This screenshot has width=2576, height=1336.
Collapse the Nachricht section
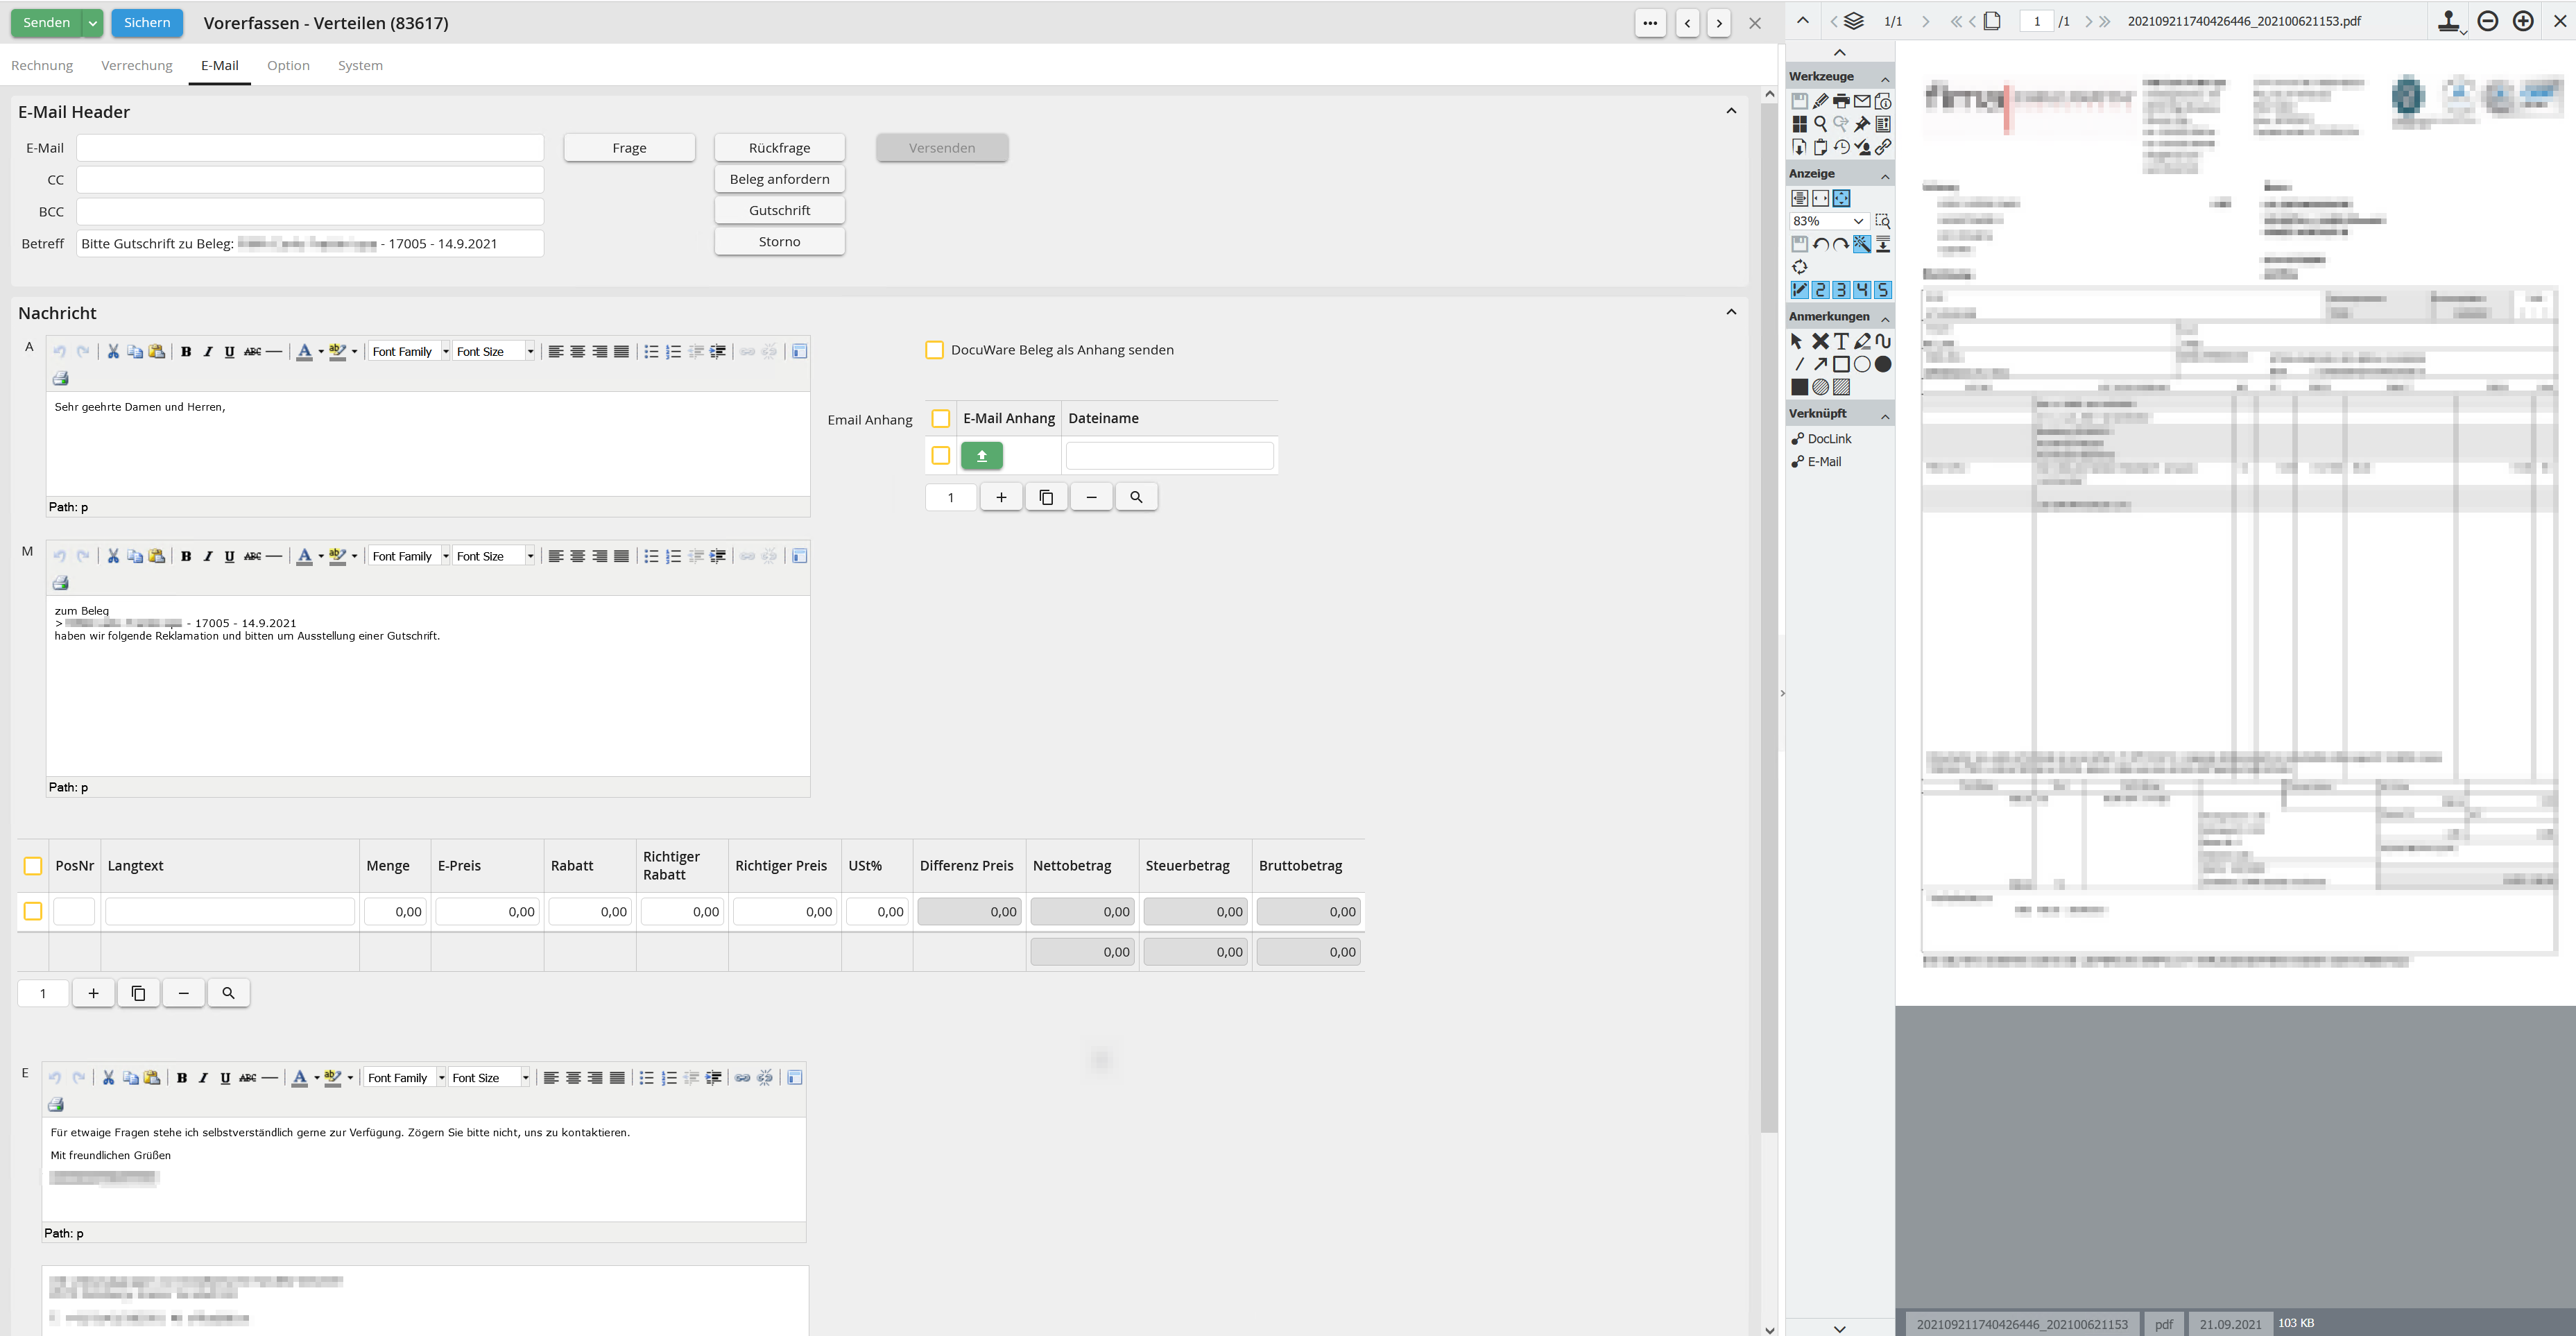(x=1731, y=312)
